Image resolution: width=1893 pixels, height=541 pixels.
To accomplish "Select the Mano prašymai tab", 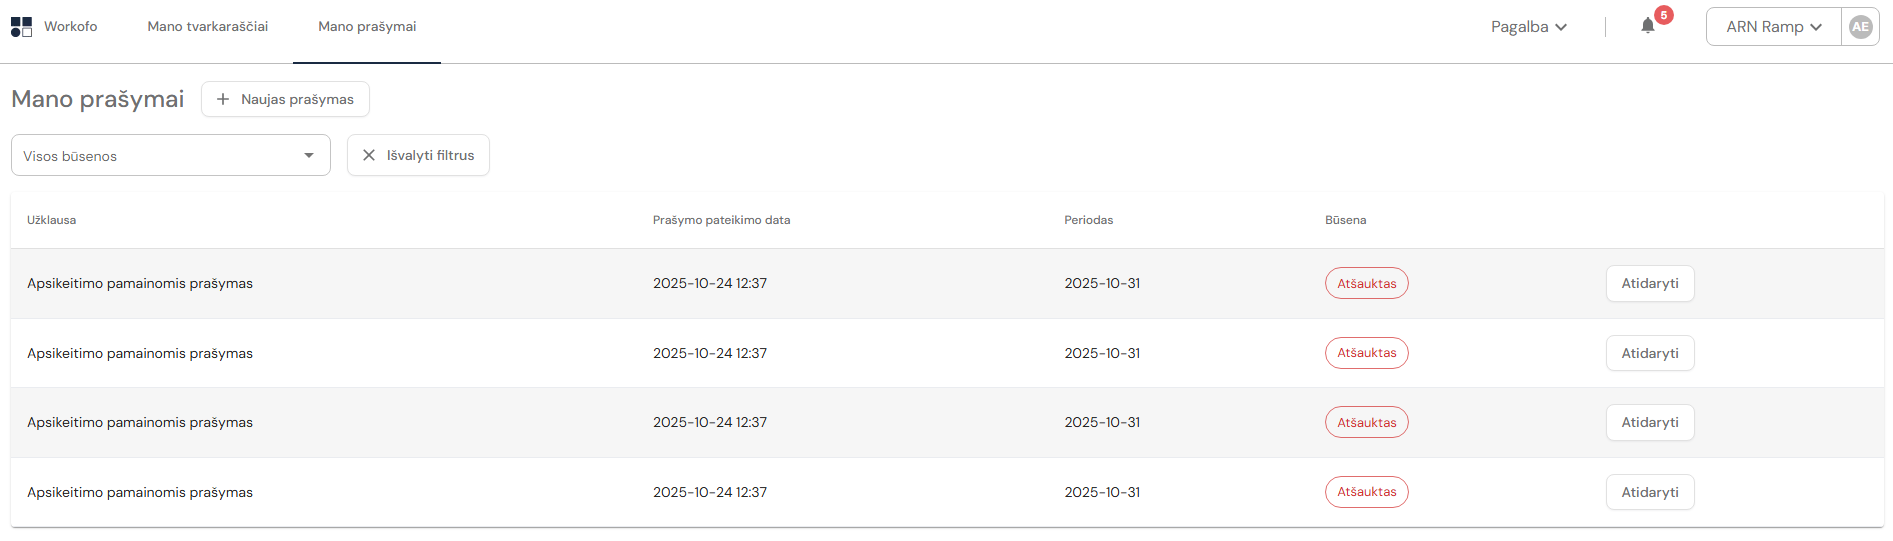I will click(367, 27).
